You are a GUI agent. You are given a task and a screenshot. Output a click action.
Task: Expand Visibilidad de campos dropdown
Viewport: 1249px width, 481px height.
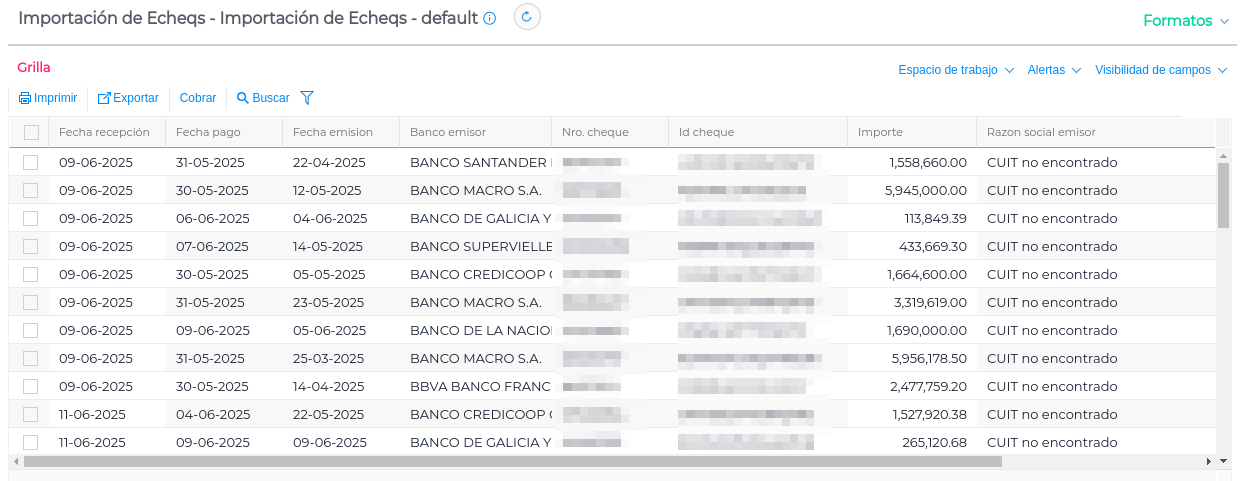pyautogui.click(x=1161, y=70)
